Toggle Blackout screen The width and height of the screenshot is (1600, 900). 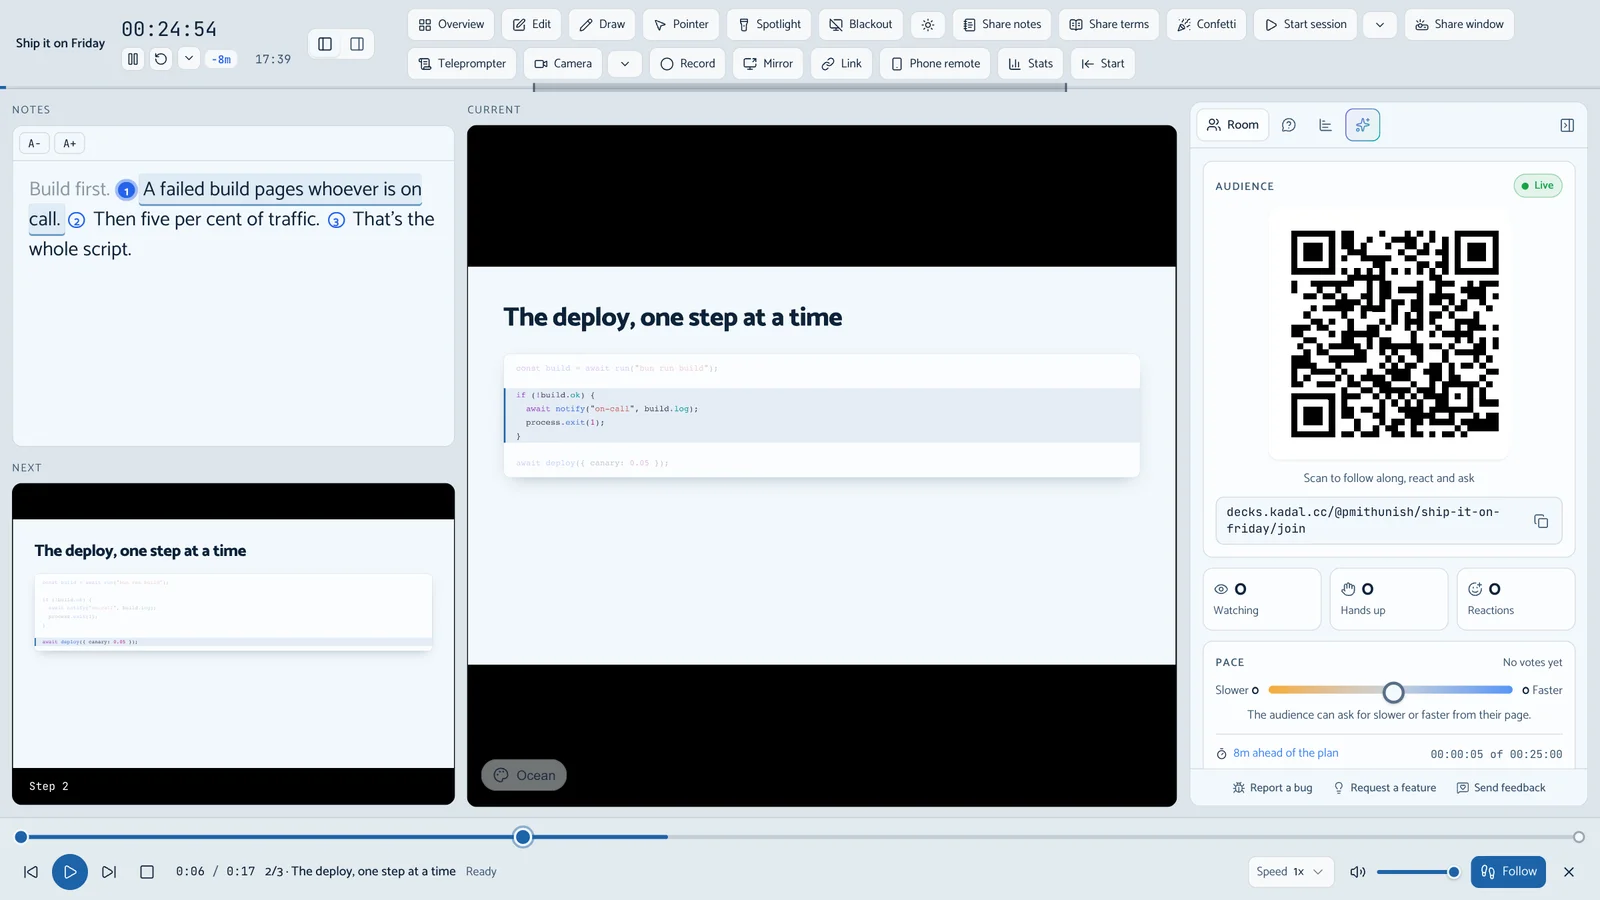pos(861,24)
